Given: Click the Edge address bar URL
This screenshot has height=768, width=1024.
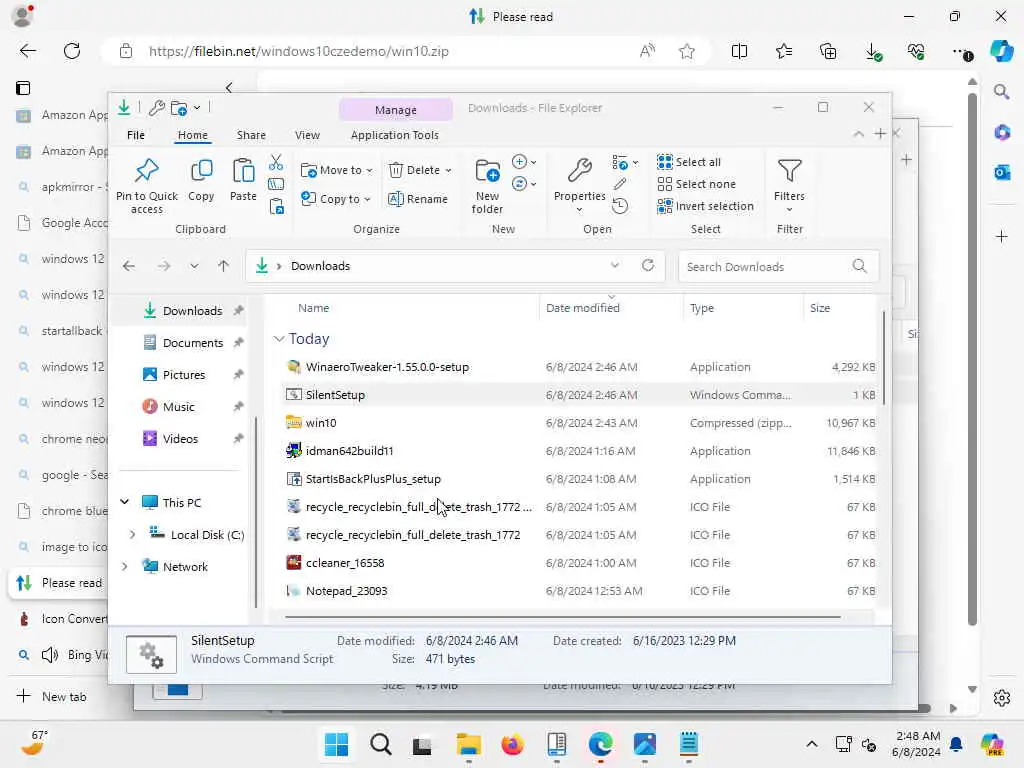Looking at the screenshot, I should (298, 52).
